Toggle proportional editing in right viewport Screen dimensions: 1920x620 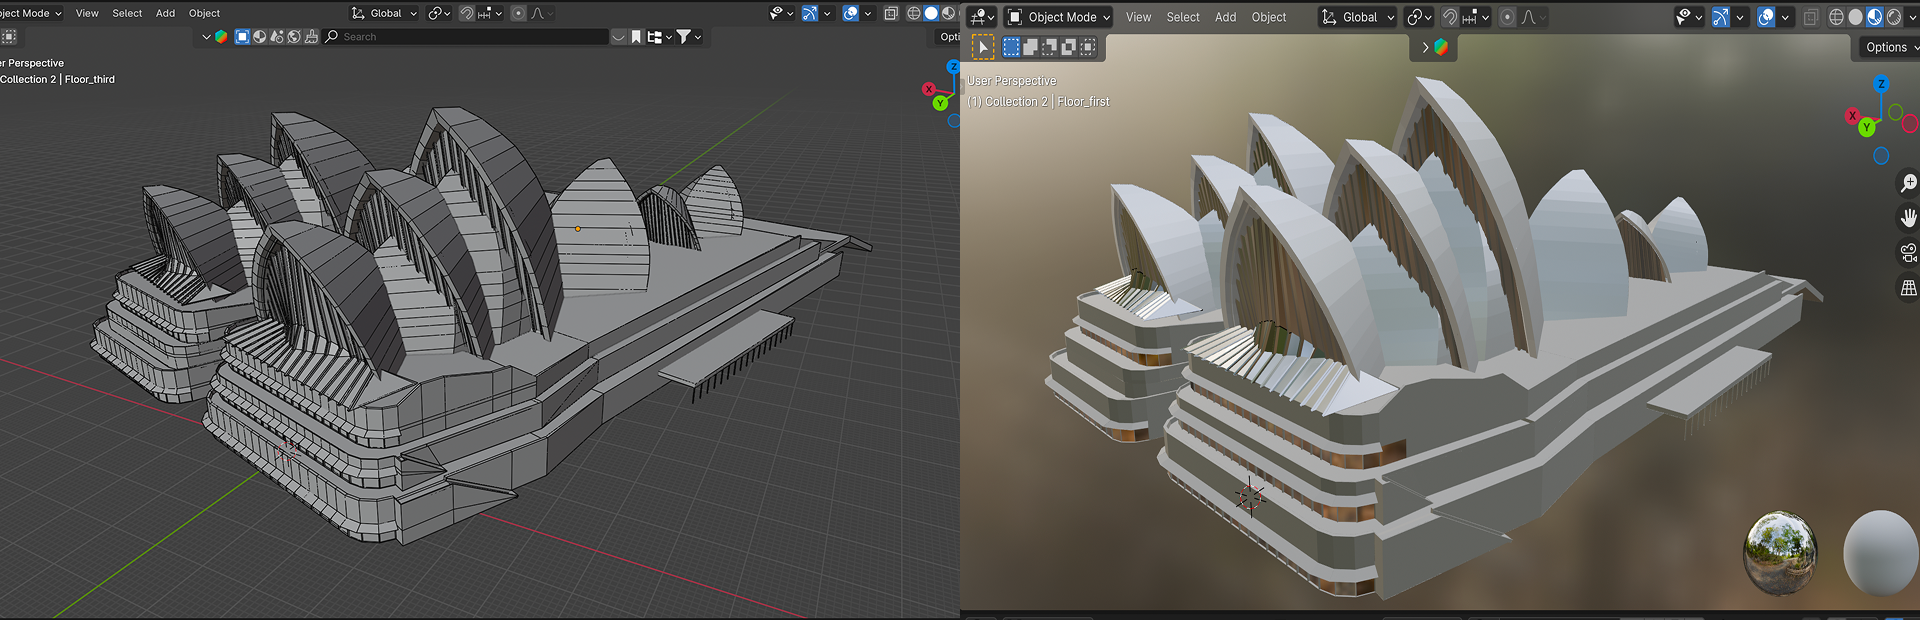coord(1507,17)
